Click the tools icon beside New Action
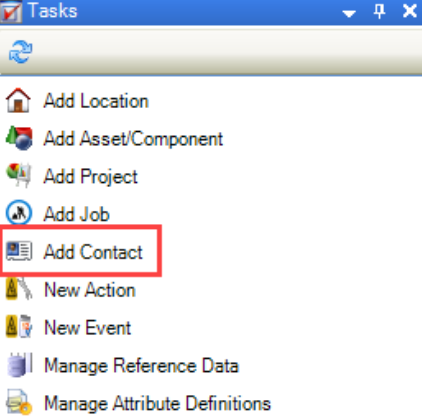 tap(19, 289)
